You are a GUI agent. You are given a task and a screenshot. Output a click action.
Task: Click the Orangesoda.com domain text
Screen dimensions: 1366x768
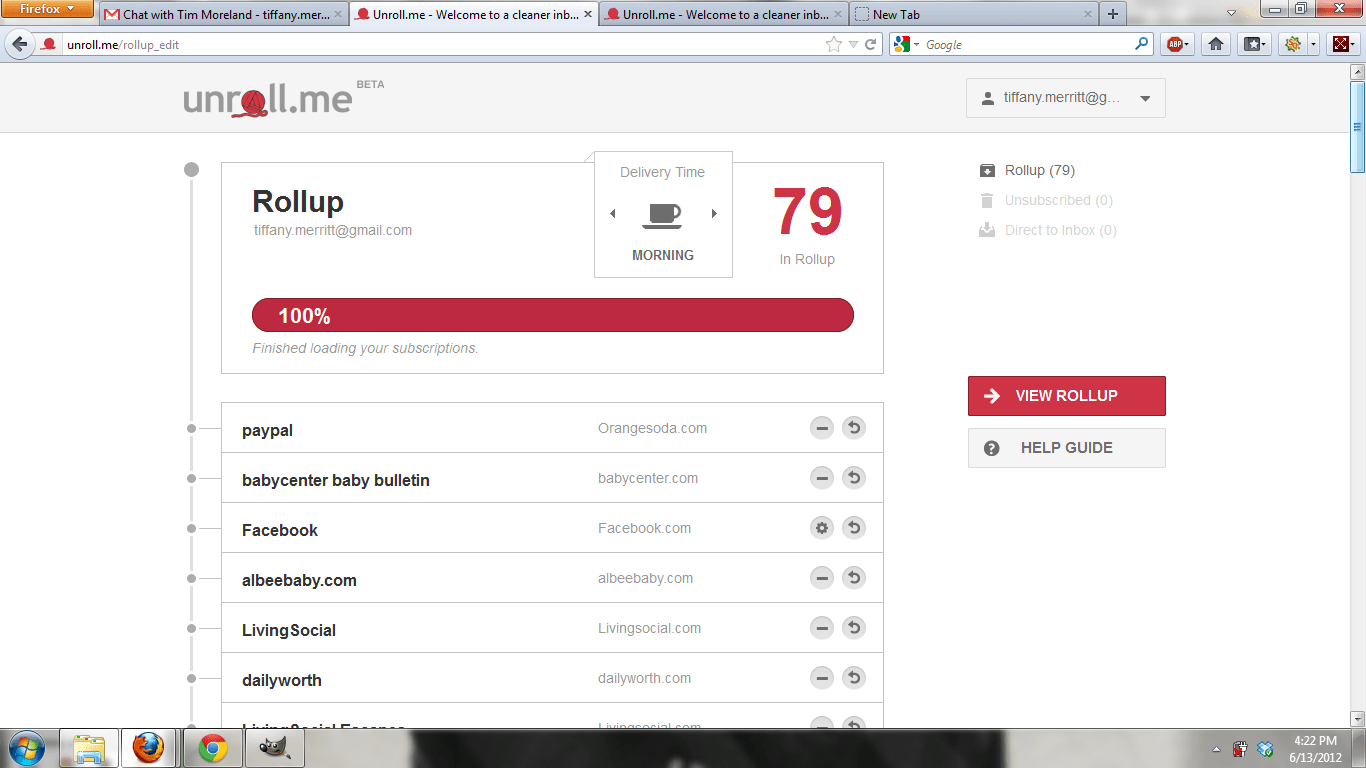pos(652,428)
